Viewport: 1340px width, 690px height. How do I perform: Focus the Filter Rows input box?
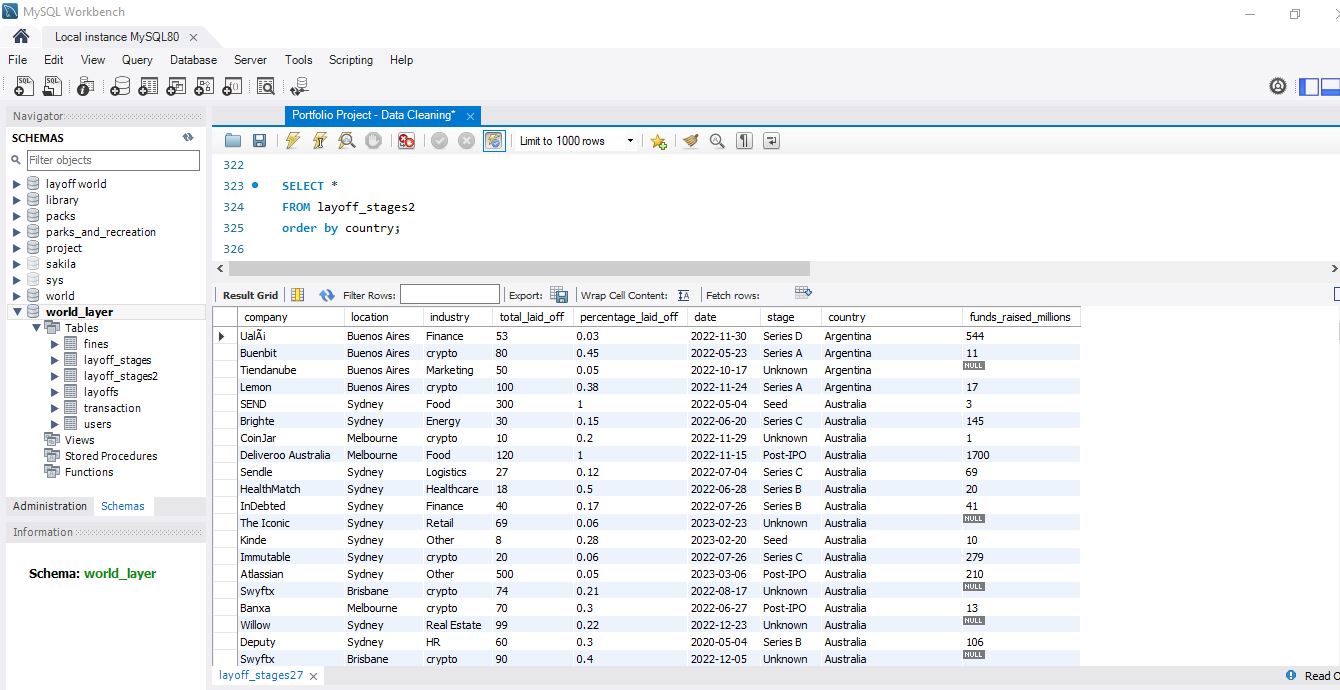coord(450,295)
